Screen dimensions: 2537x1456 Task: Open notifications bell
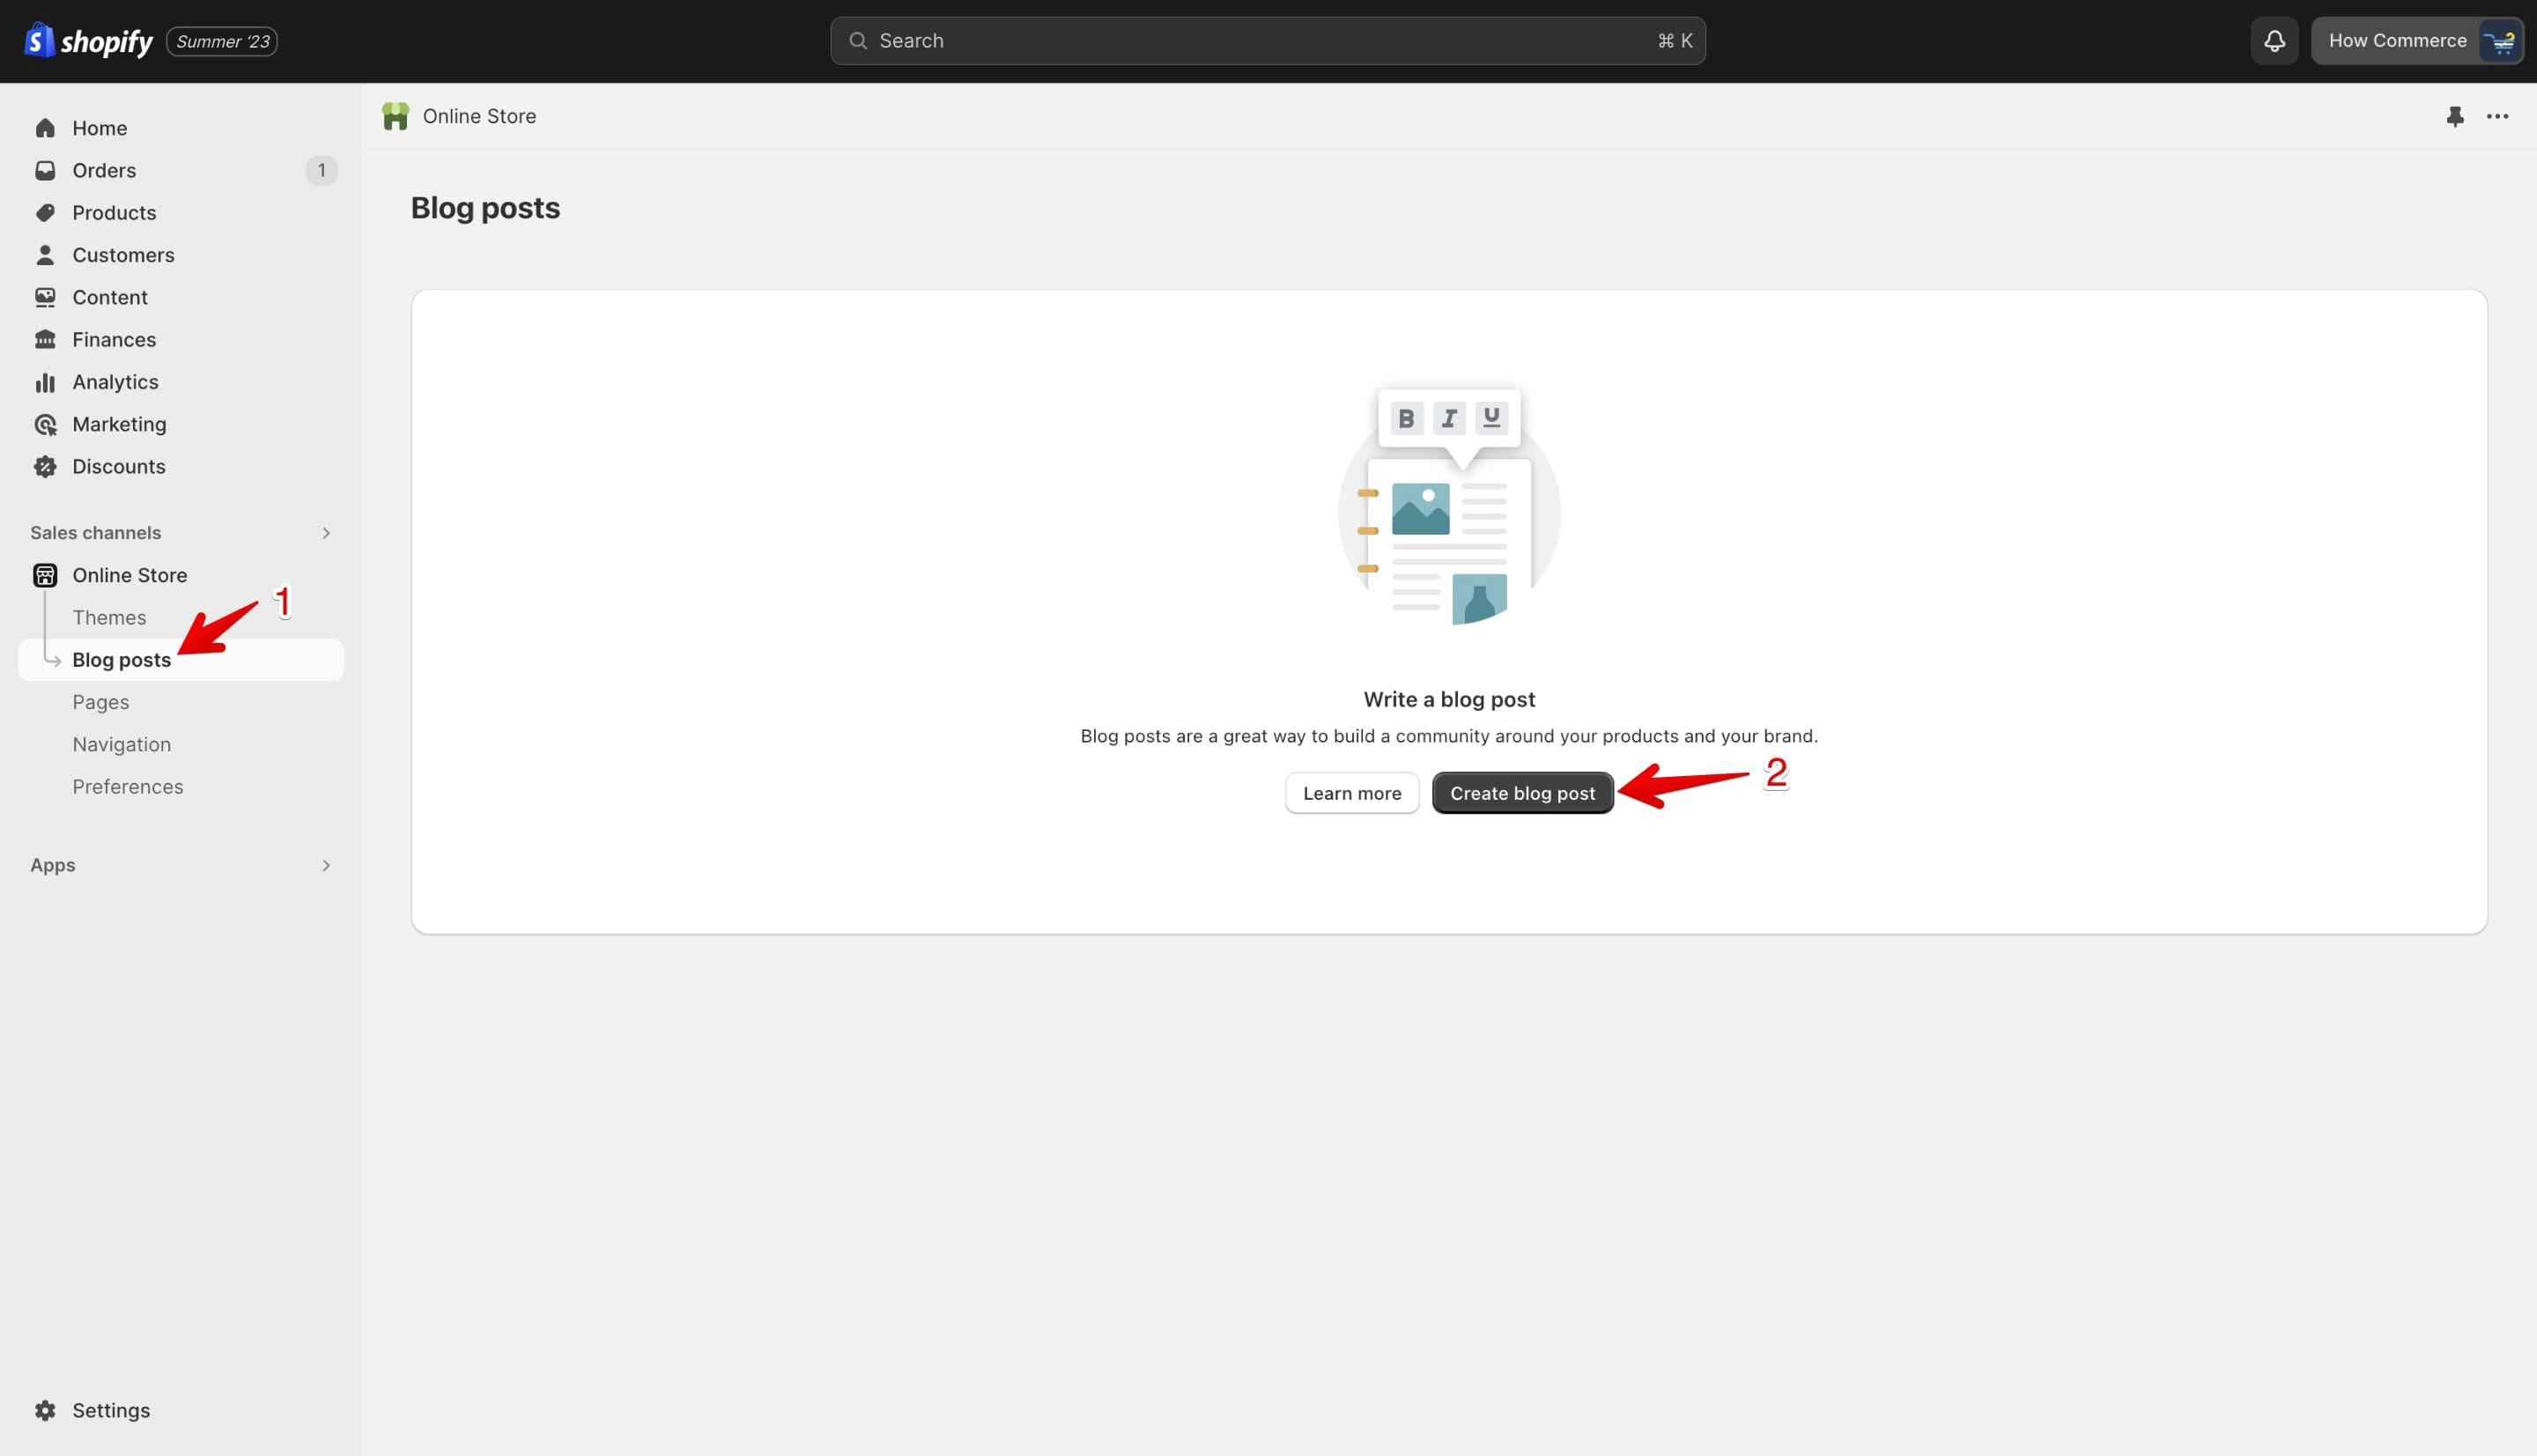click(x=2274, y=41)
